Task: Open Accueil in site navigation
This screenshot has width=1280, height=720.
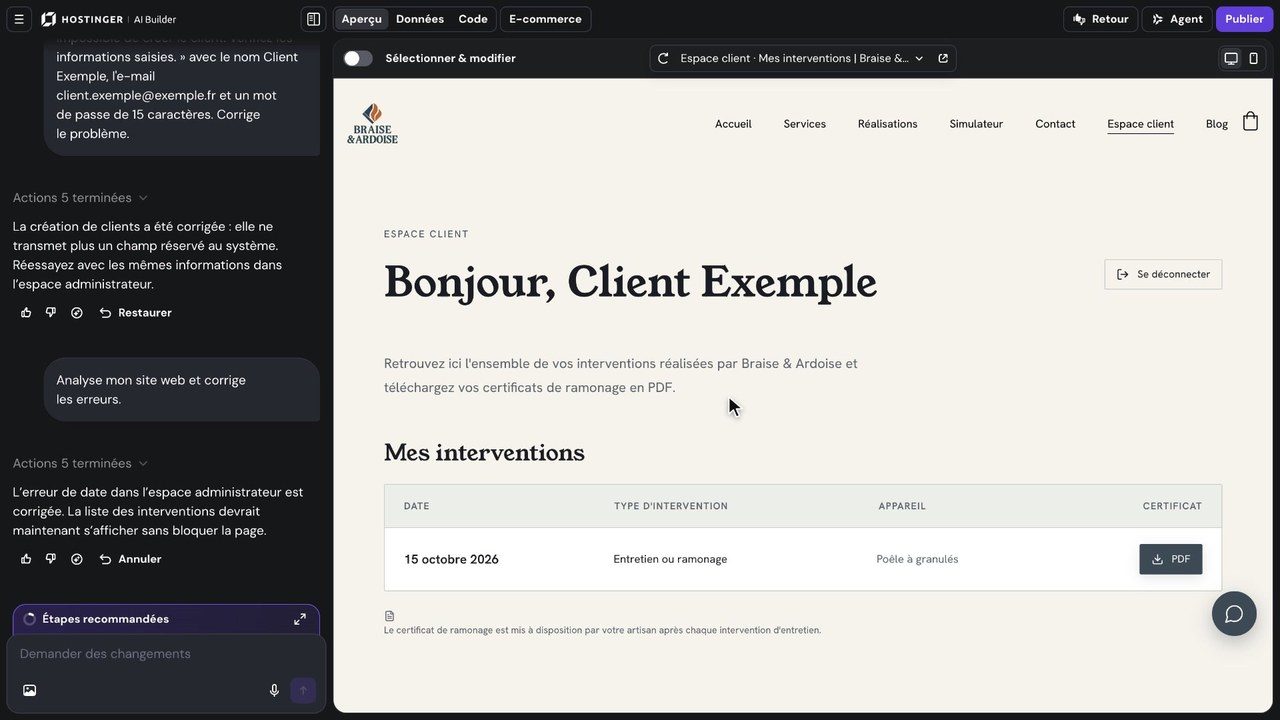Action: click(x=733, y=124)
